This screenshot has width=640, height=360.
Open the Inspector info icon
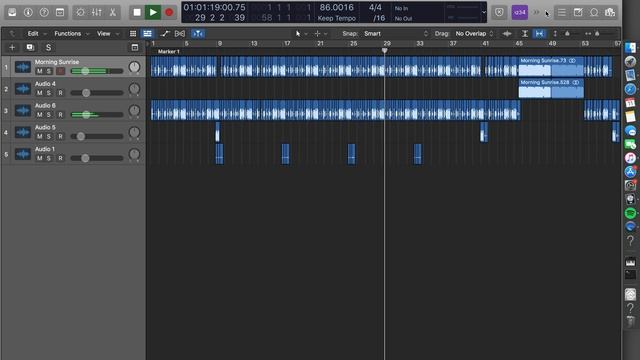[28, 12]
